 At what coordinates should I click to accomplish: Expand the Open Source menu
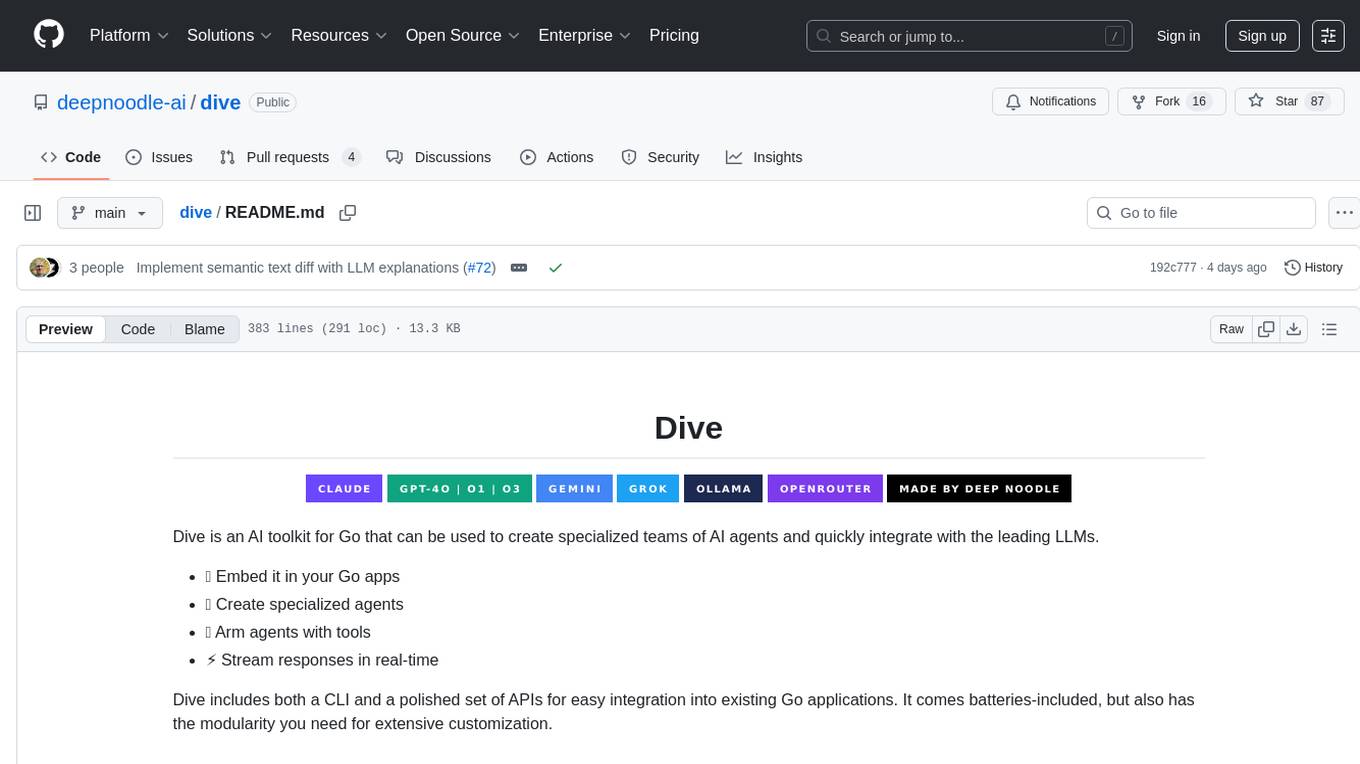click(463, 35)
